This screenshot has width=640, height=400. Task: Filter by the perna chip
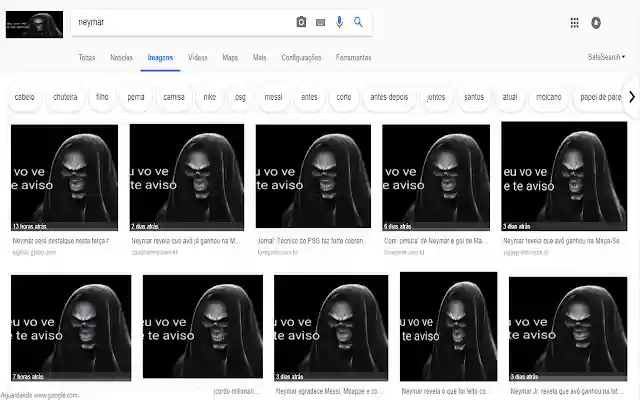pos(136,97)
